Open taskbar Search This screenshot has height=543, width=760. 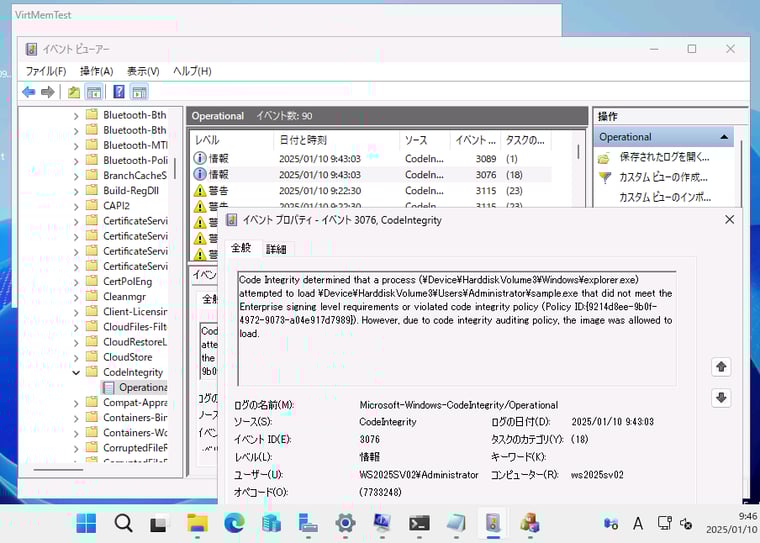tap(123, 523)
